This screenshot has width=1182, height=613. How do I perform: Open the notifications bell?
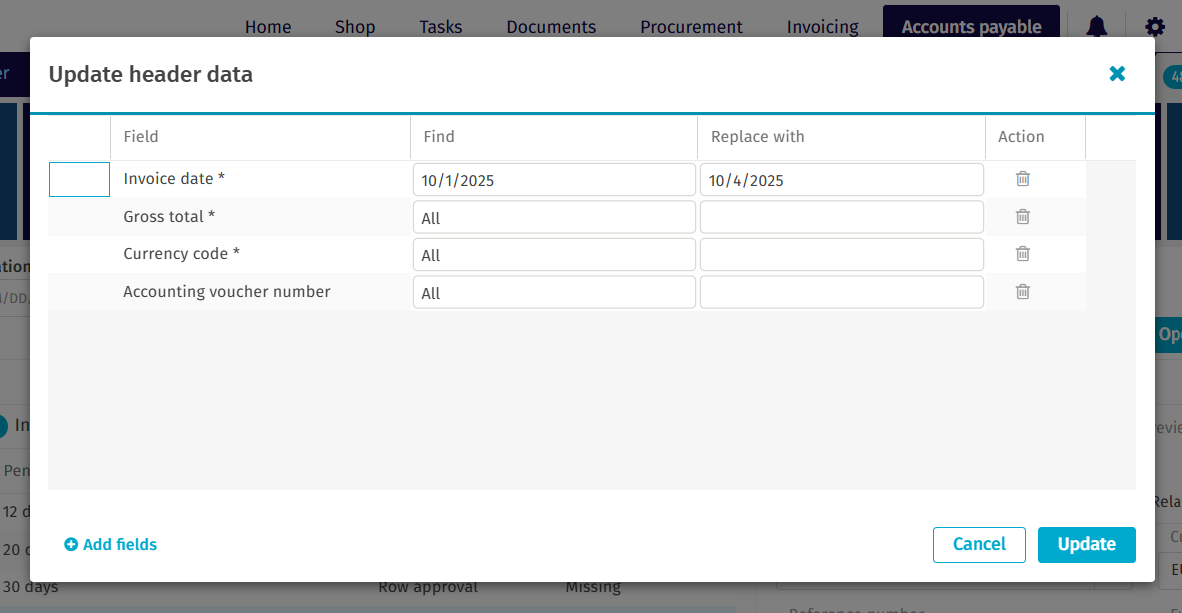pyautogui.click(x=1097, y=27)
